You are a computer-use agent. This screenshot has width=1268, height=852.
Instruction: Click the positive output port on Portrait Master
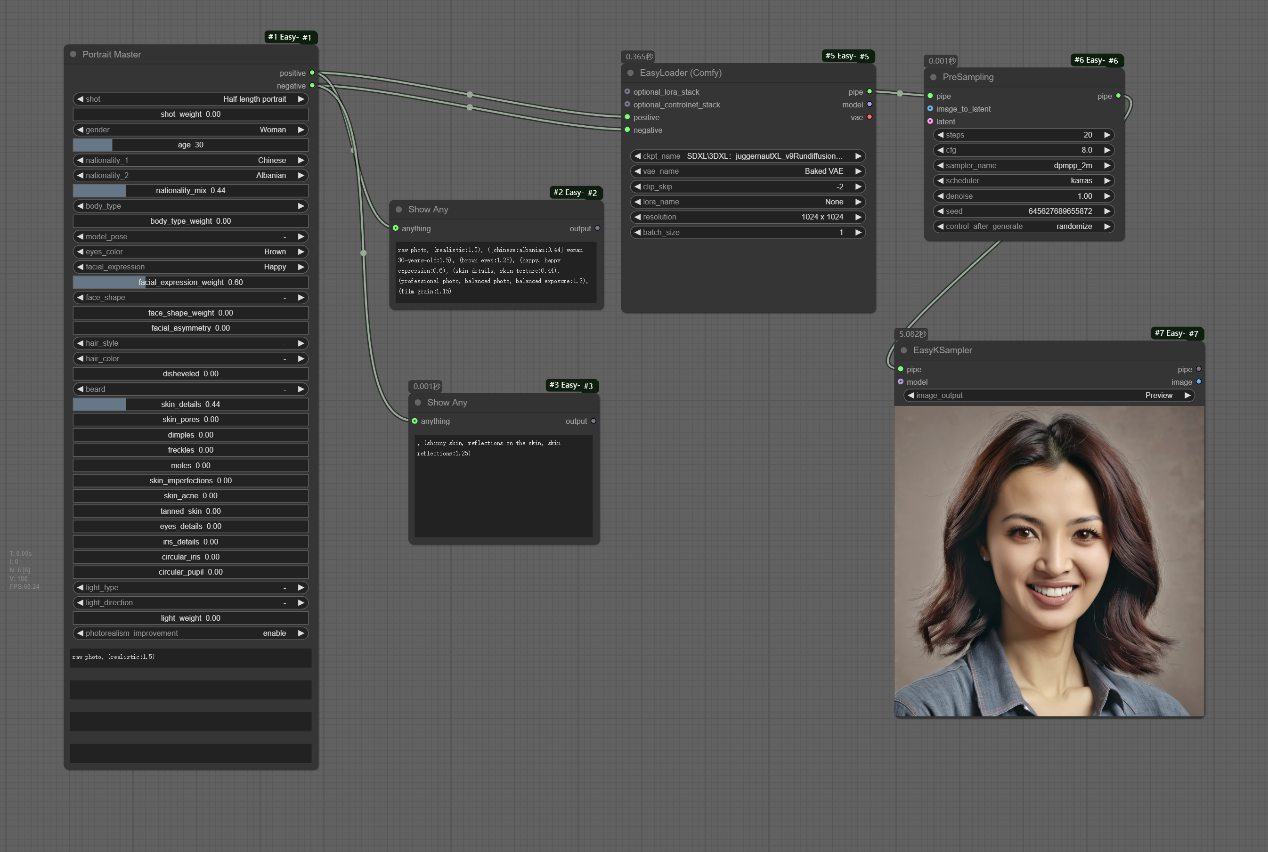pos(312,73)
